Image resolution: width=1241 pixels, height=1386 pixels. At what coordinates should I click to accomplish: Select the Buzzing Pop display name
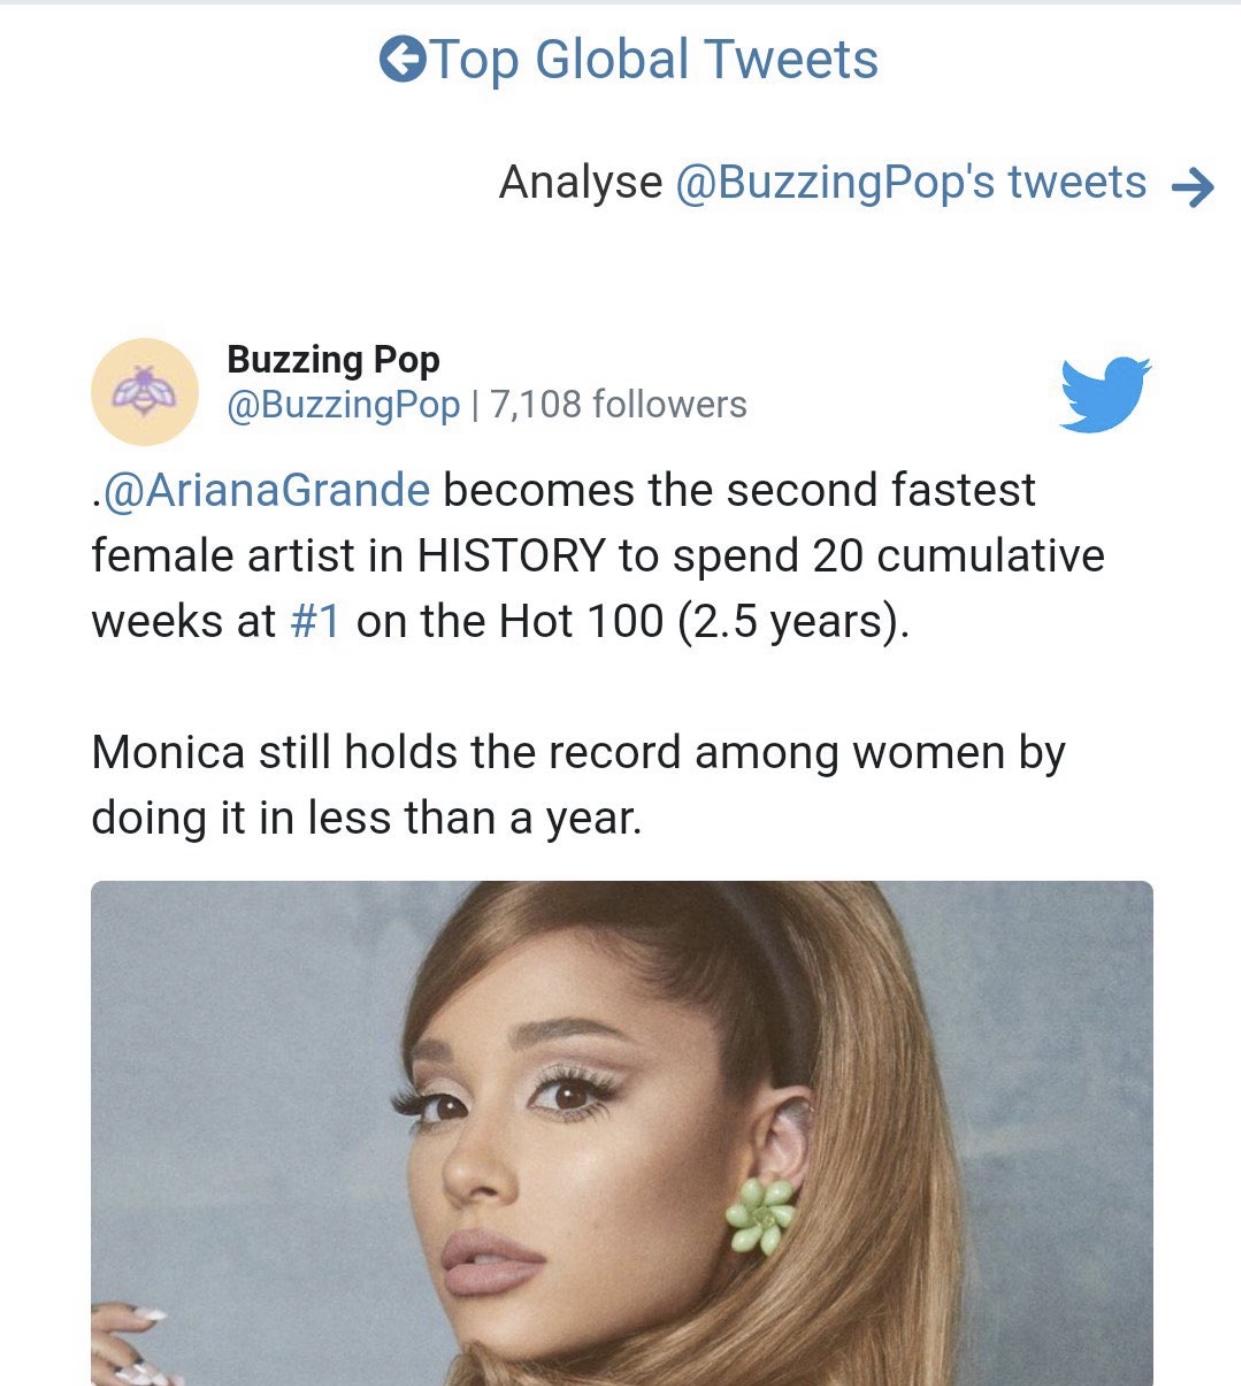click(333, 359)
